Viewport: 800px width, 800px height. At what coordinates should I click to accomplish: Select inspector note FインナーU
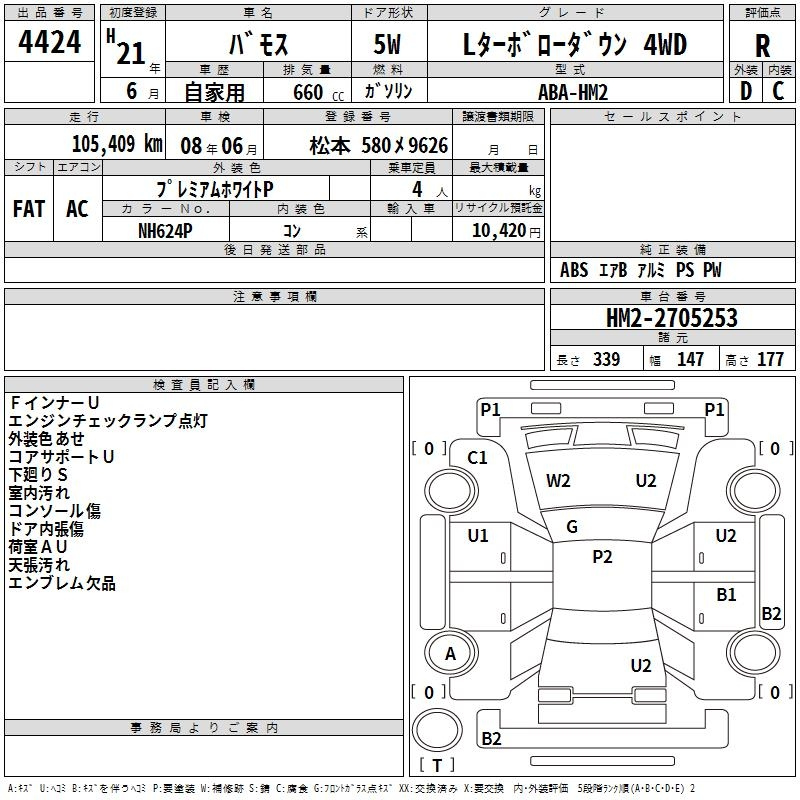[54, 403]
